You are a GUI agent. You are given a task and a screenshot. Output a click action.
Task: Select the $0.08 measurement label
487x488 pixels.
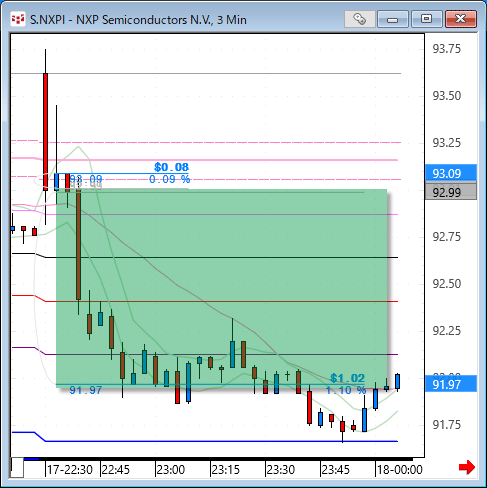171,167
